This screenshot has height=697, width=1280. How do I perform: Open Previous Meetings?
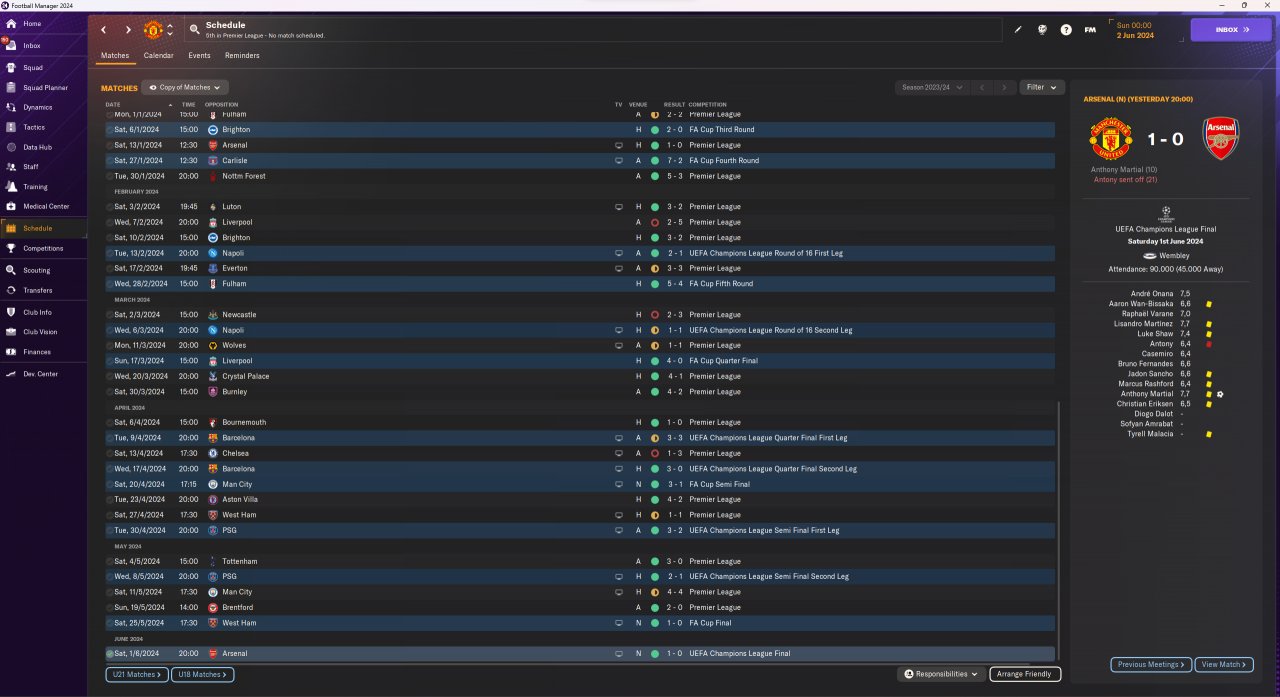pyautogui.click(x=1151, y=664)
